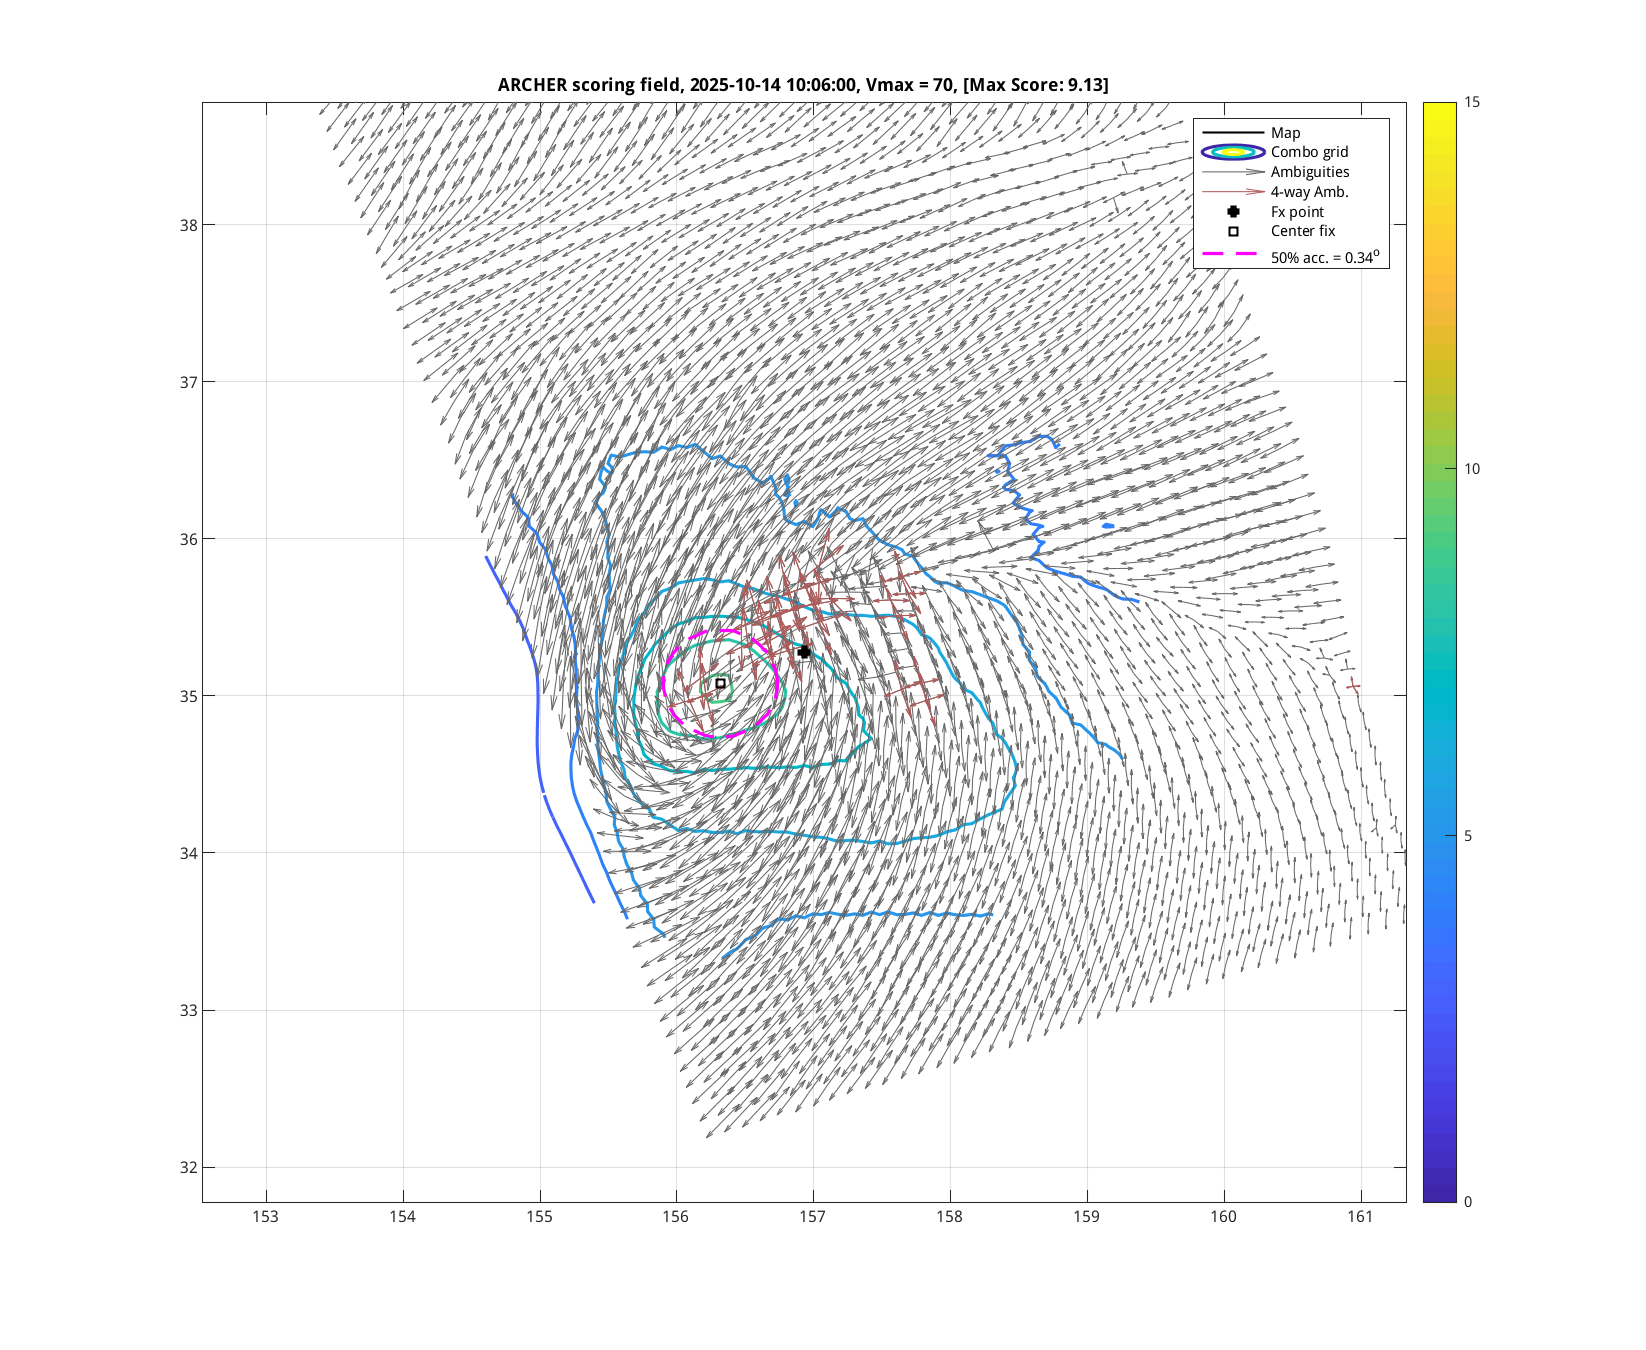The width and height of the screenshot is (1646, 1350).
Task: Click the ARCHER scoring field plot title
Action: pyautogui.click(x=803, y=85)
